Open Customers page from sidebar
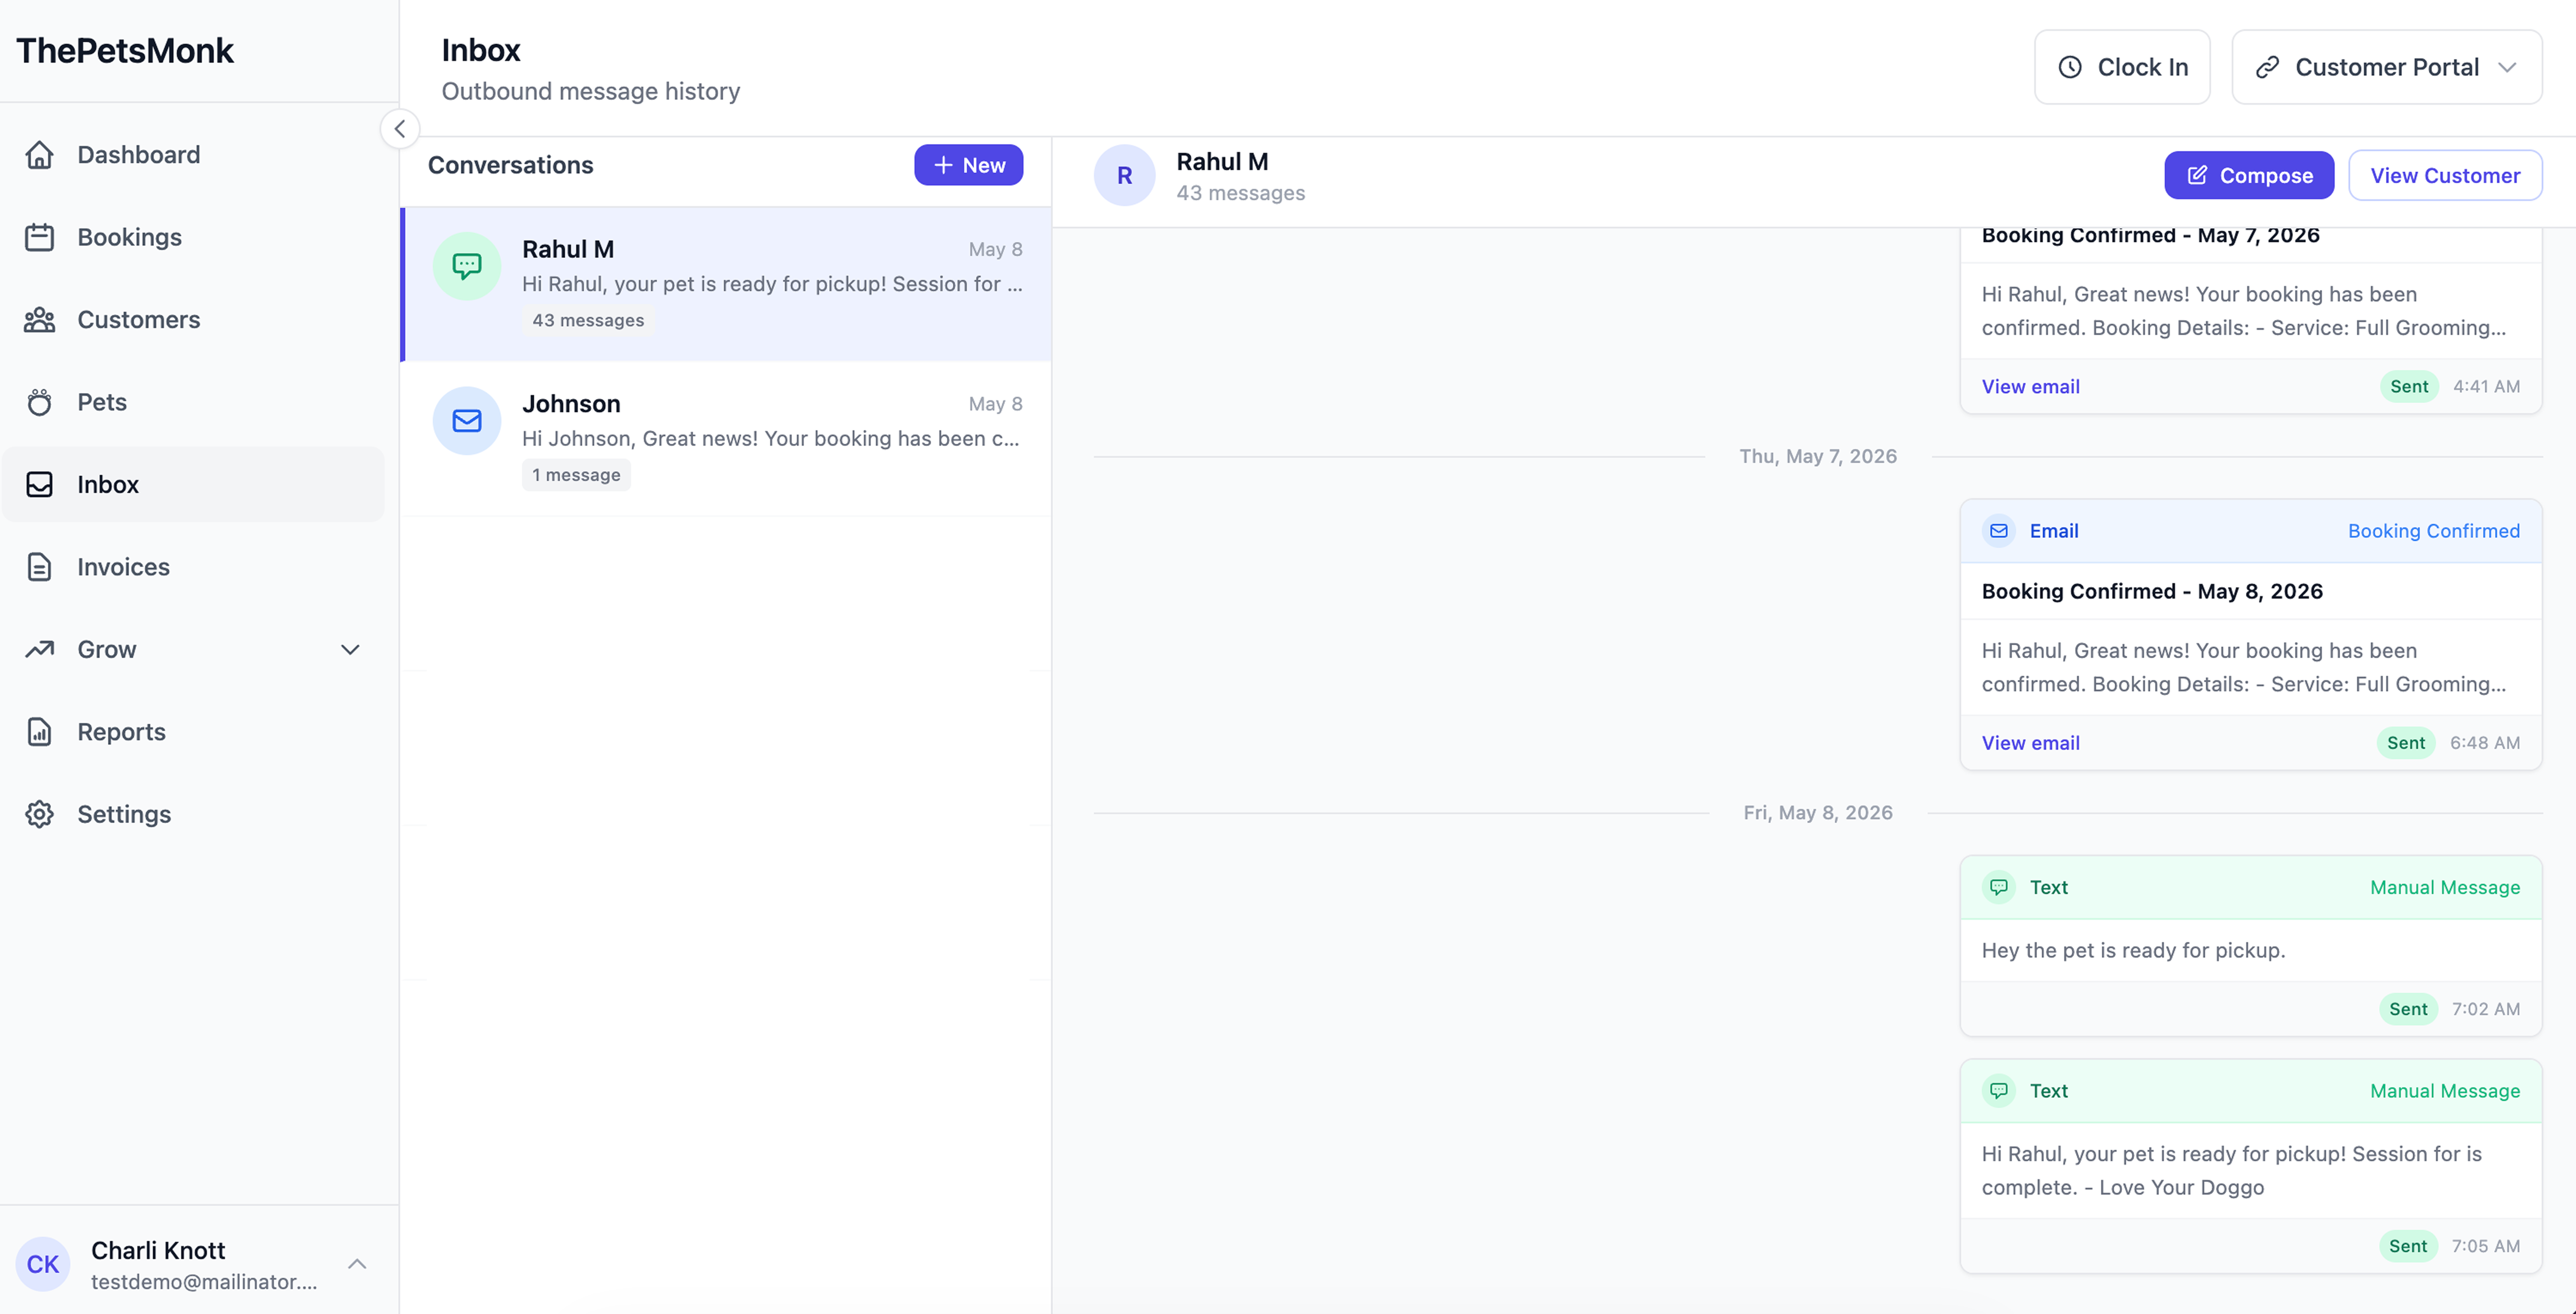Image resolution: width=2576 pixels, height=1314 pixels. point(139,320)
